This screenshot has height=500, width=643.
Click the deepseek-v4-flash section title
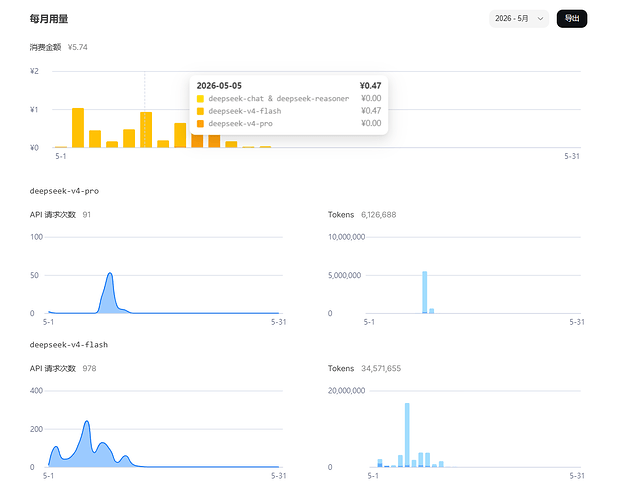pyautogui.click(x=68, y=345)
